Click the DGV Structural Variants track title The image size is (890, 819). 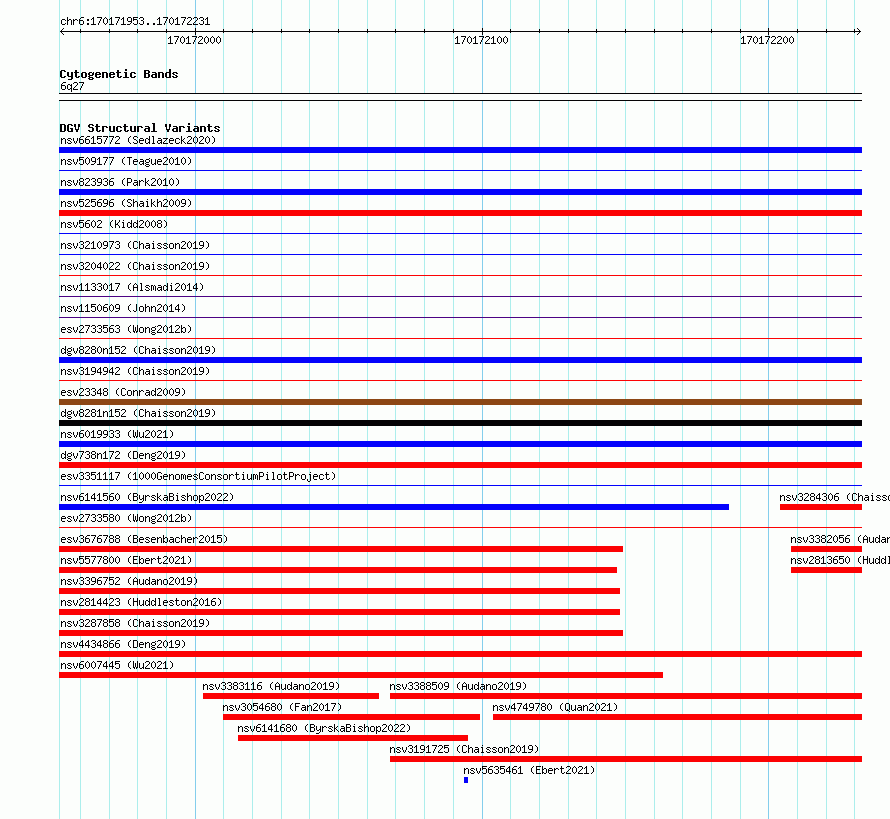tap(140, 128)
